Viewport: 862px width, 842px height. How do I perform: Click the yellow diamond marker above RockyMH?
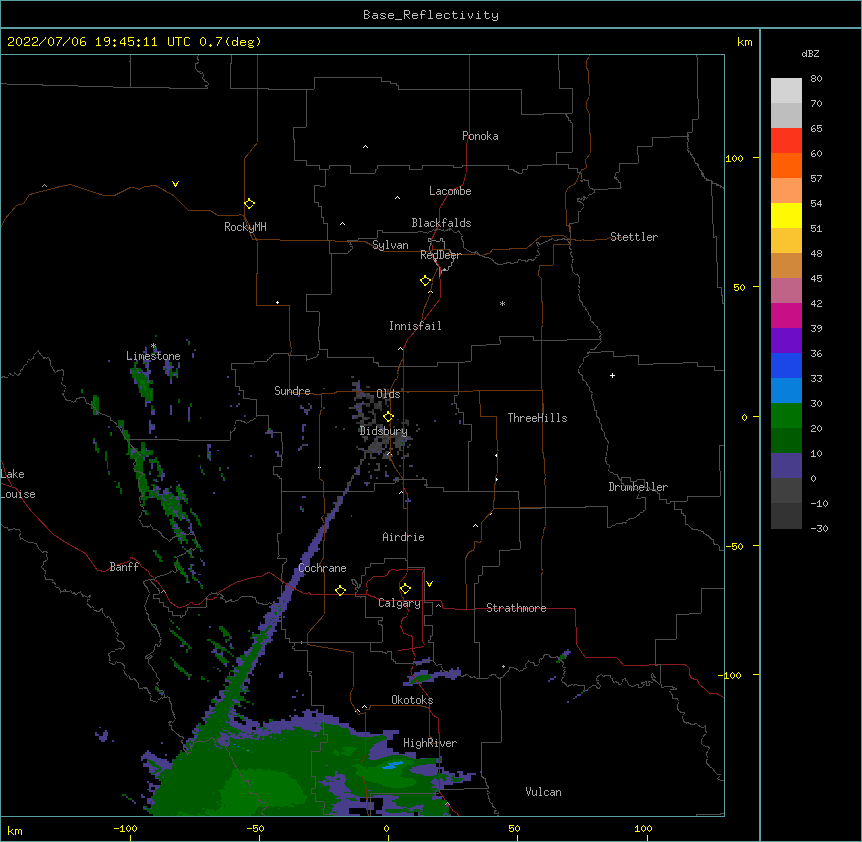(x=249, y=204)
